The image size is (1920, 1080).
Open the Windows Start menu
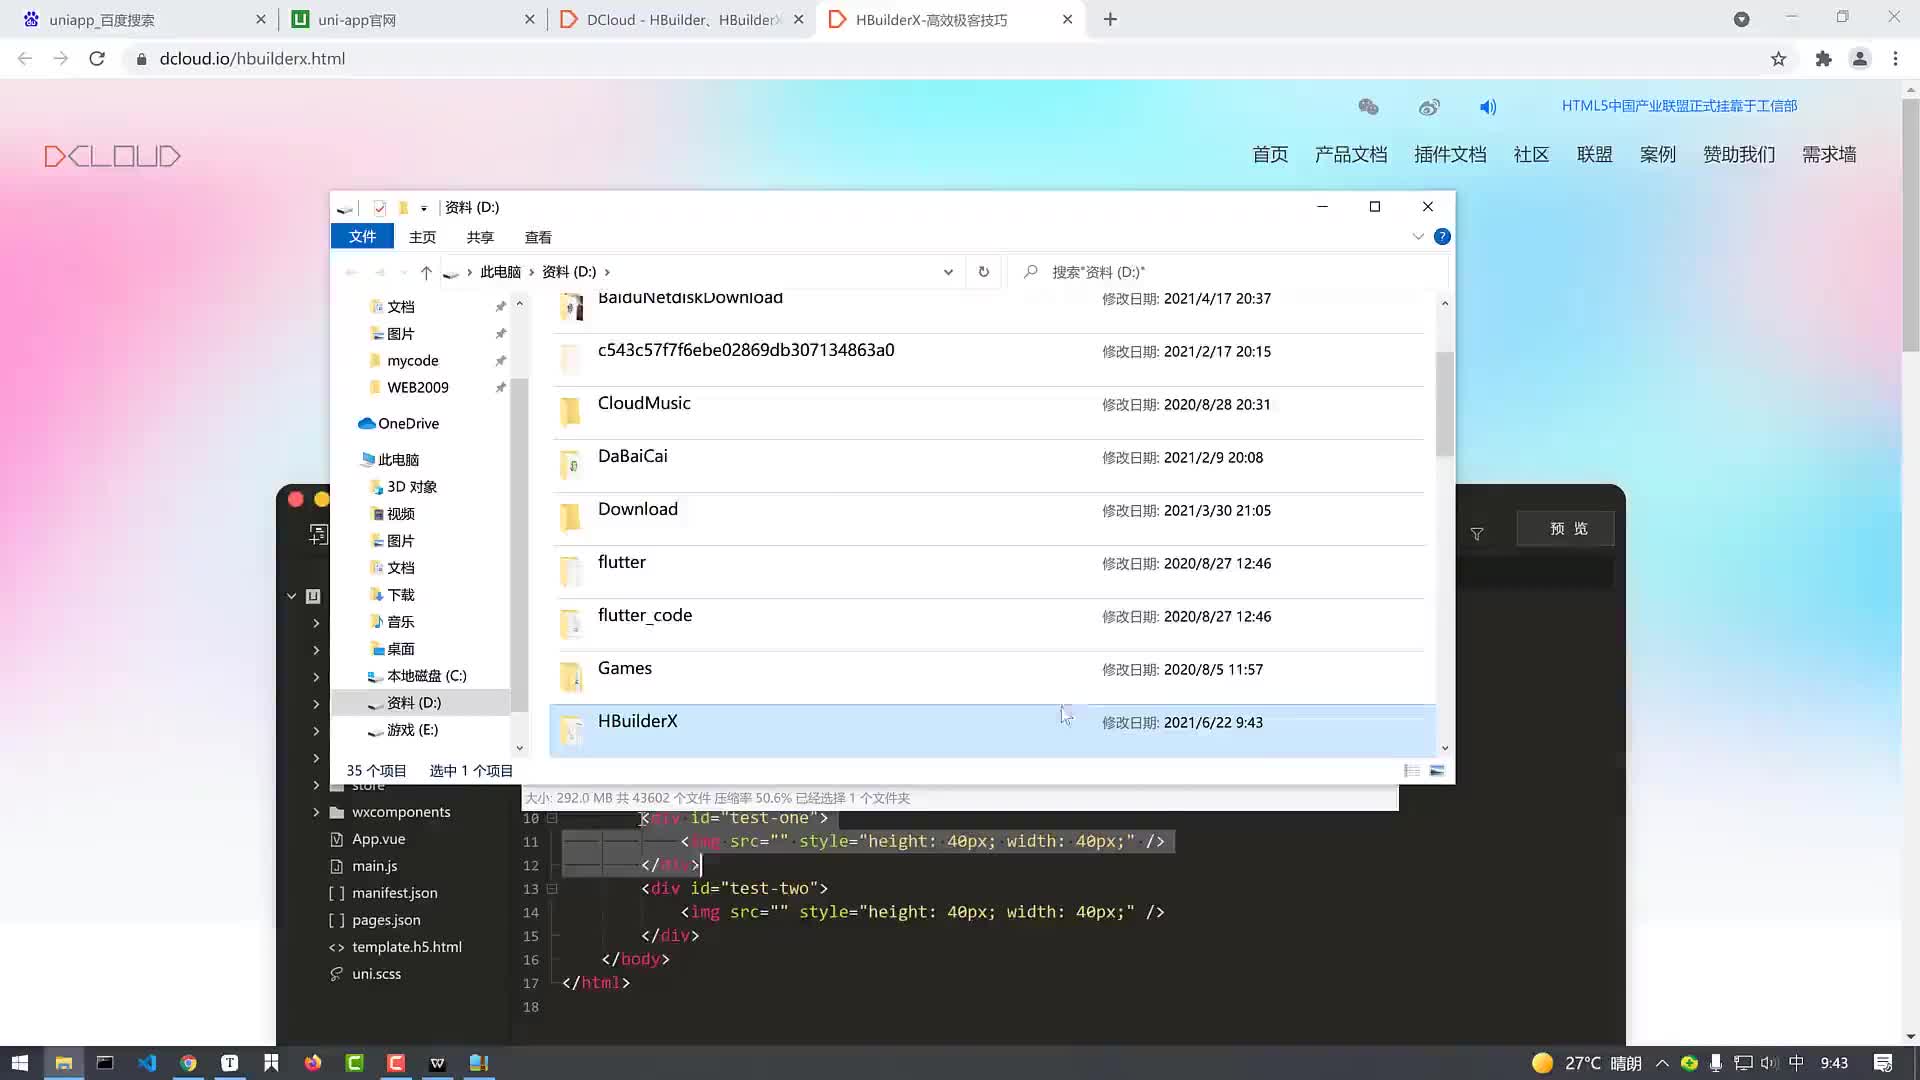click(x=20, y=1063)
